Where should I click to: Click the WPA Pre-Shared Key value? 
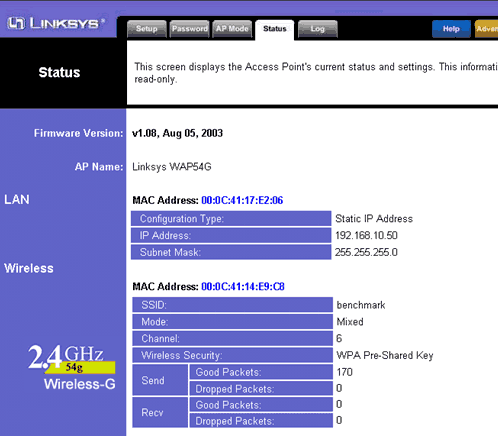point(385,355)
